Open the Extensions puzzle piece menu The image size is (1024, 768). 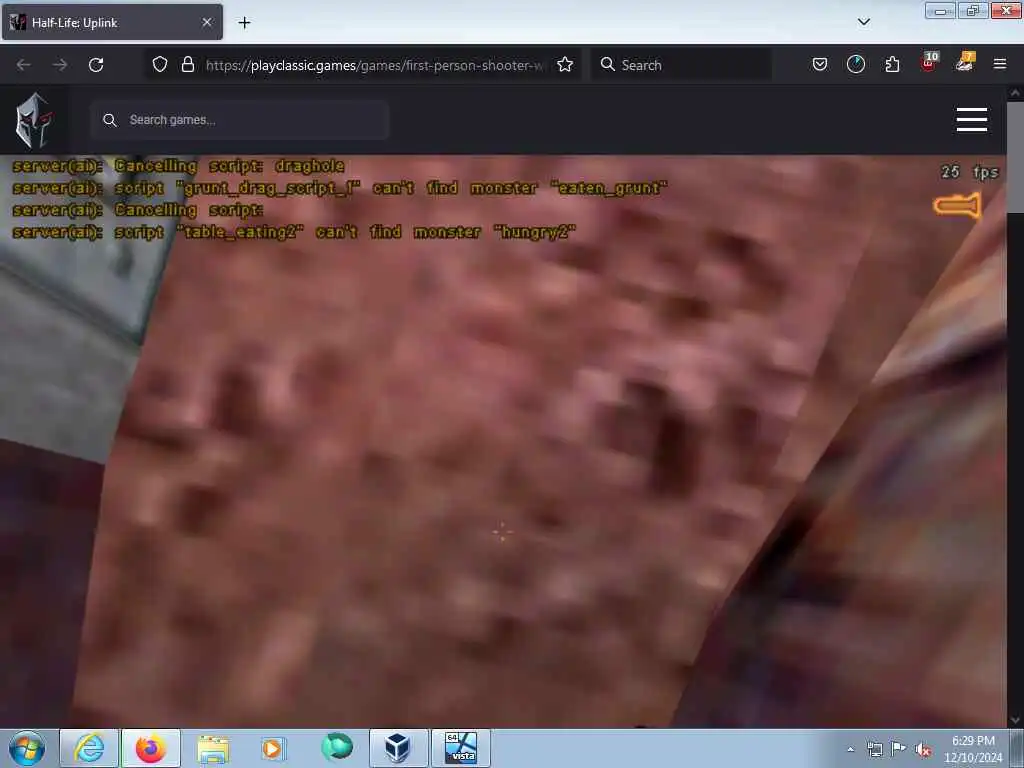point(892,64)
